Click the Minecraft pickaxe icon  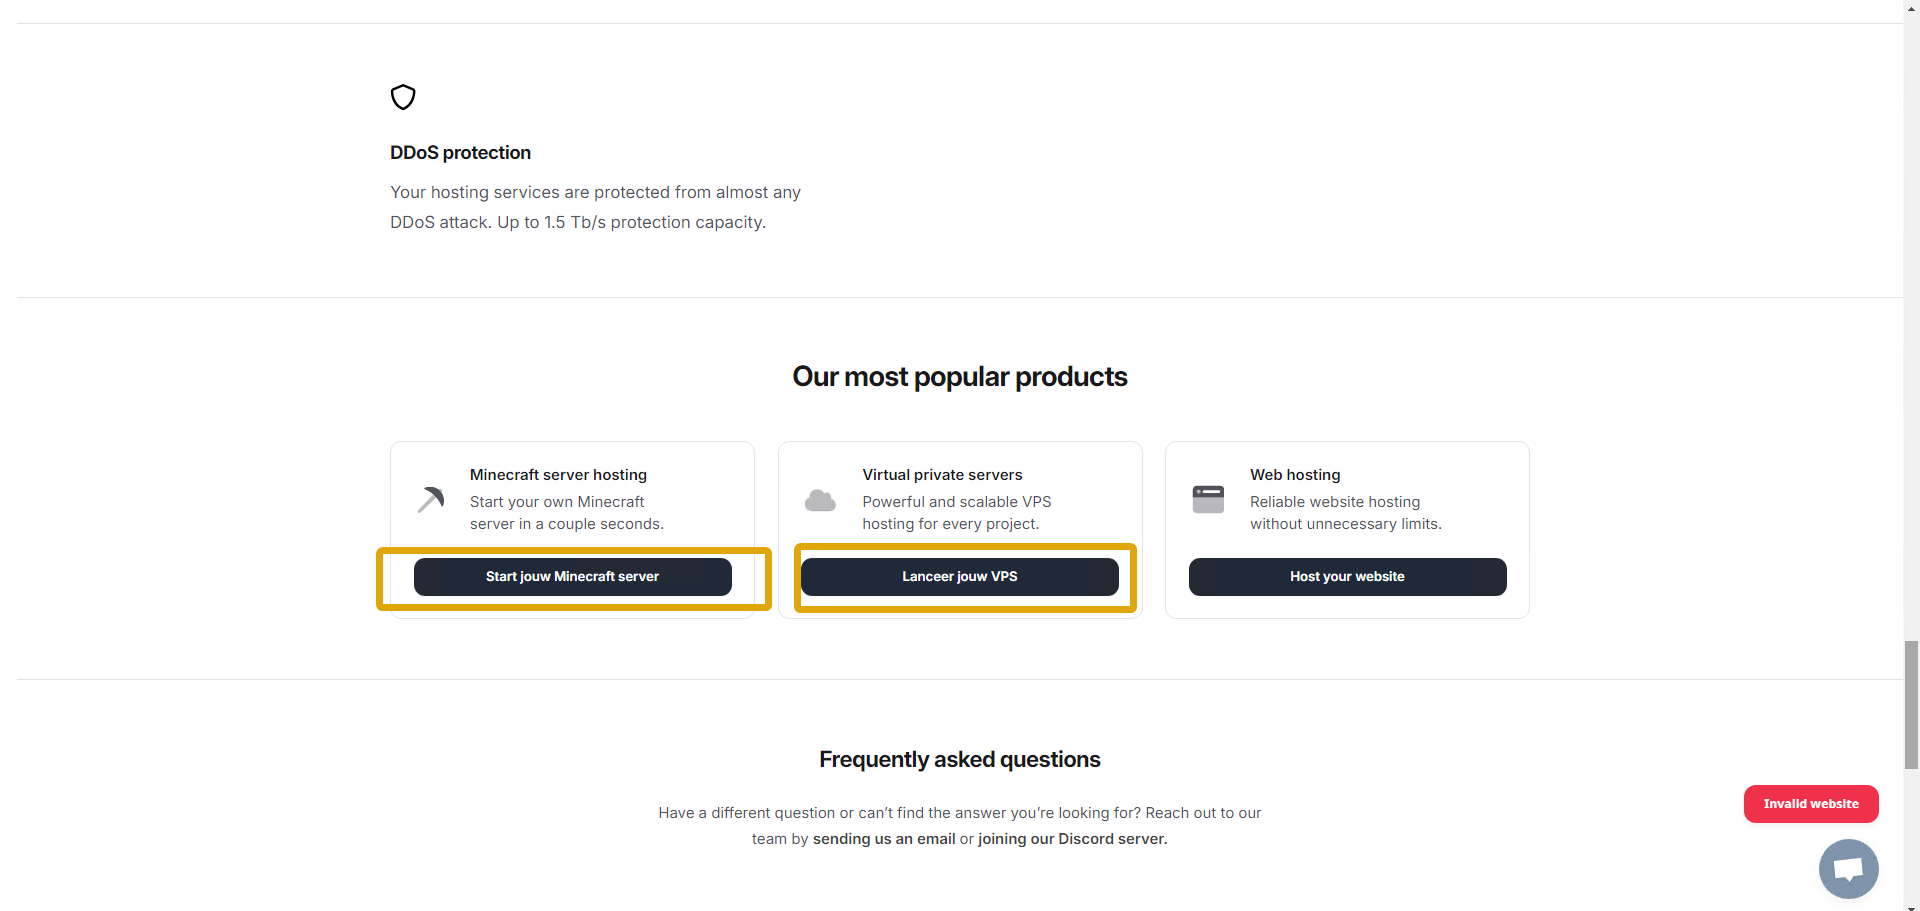click(x=431, y=499)
